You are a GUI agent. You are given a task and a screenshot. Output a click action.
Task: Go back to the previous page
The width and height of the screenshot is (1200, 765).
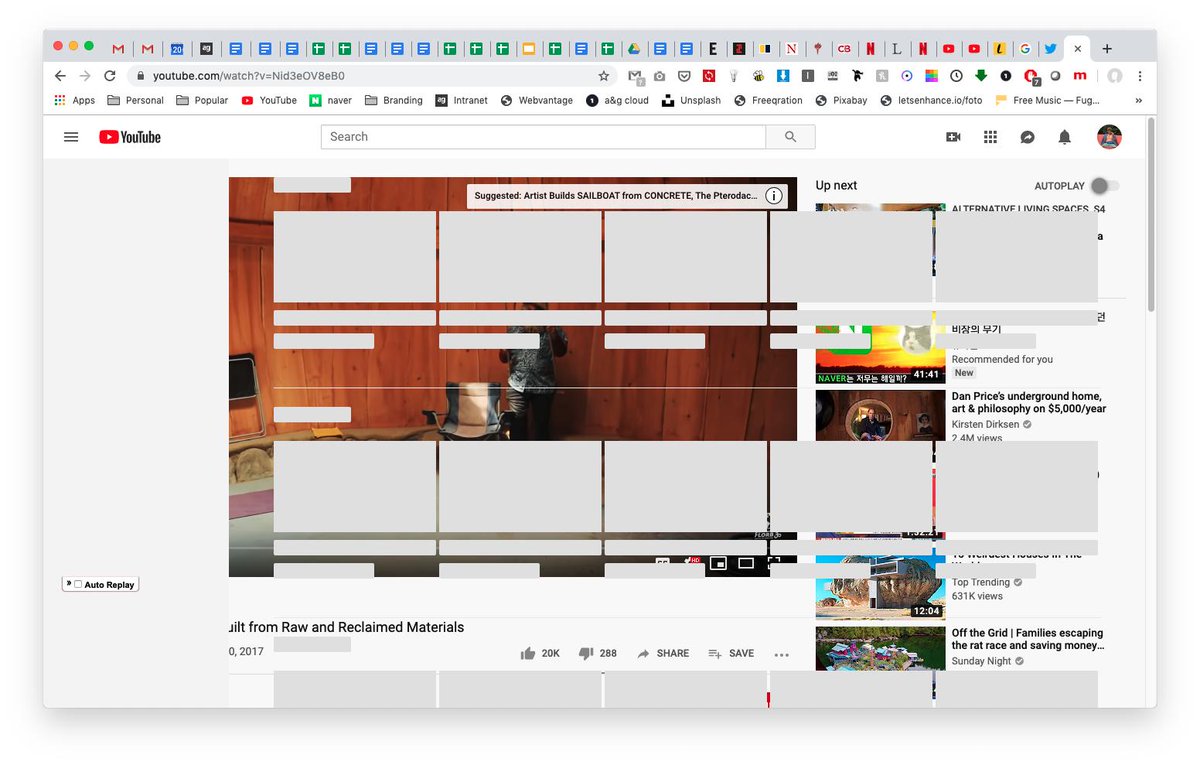point(60,76)
